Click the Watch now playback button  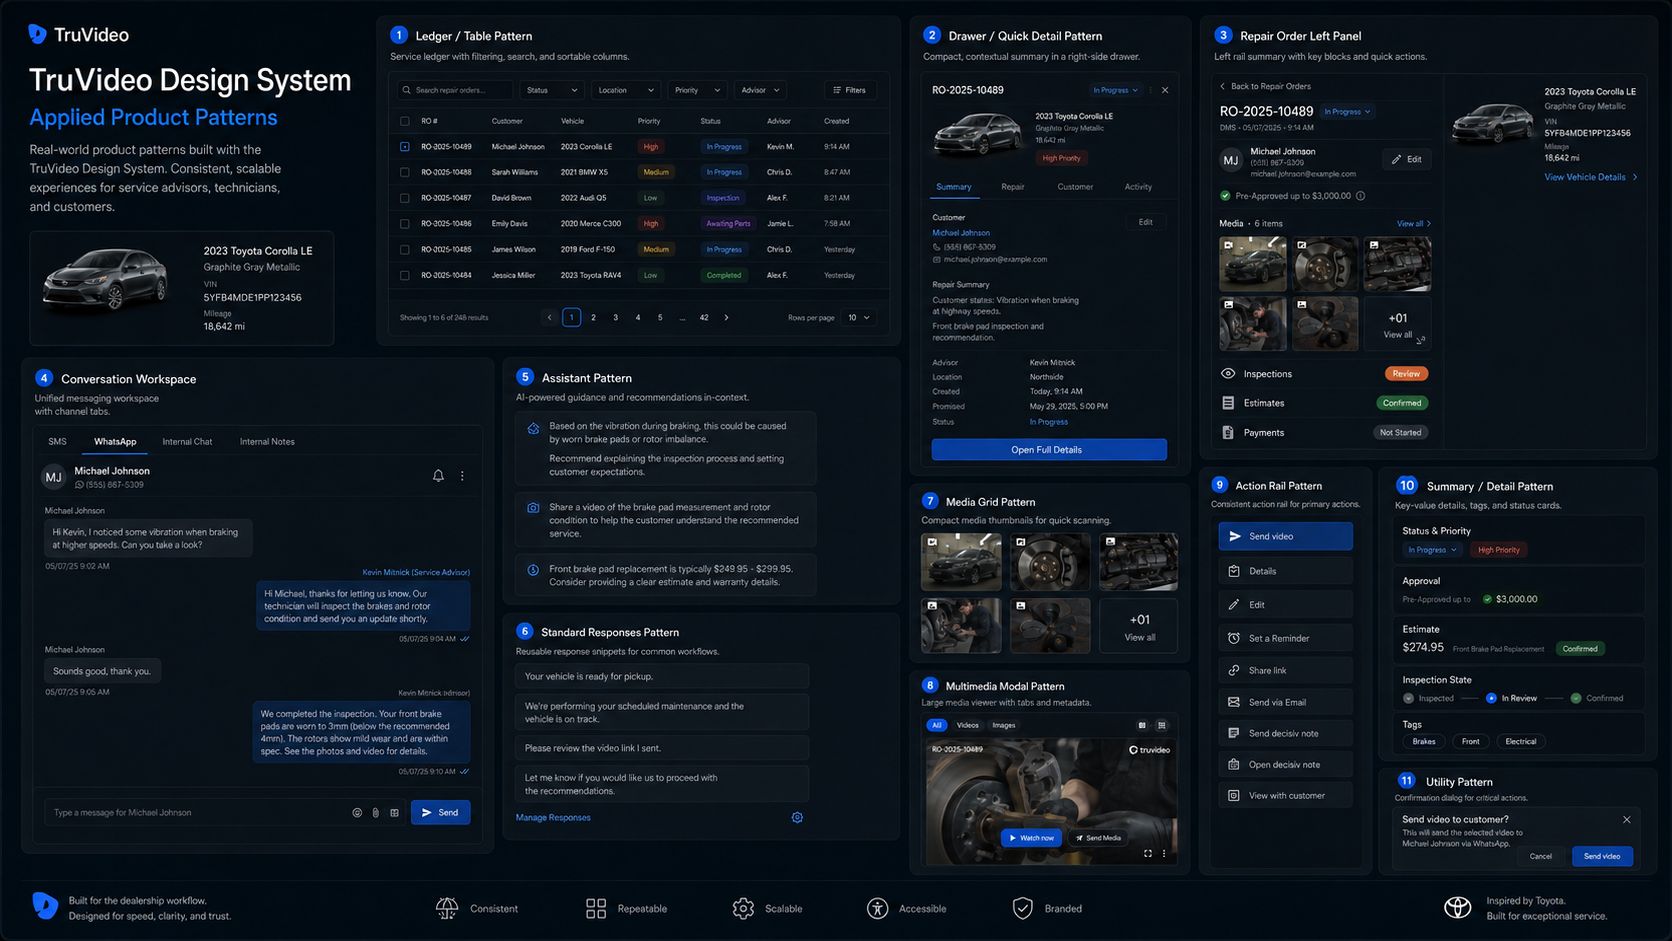tap(1031, 838)
